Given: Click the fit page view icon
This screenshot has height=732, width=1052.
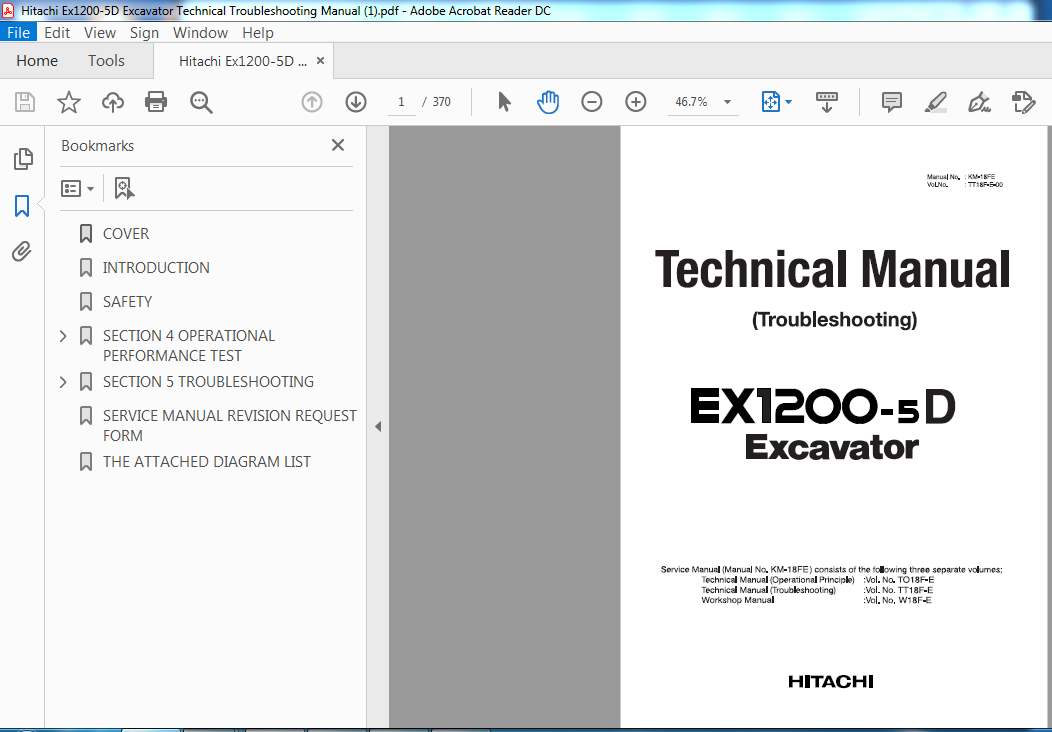Looking at the screenshot, I should point(770,102).
